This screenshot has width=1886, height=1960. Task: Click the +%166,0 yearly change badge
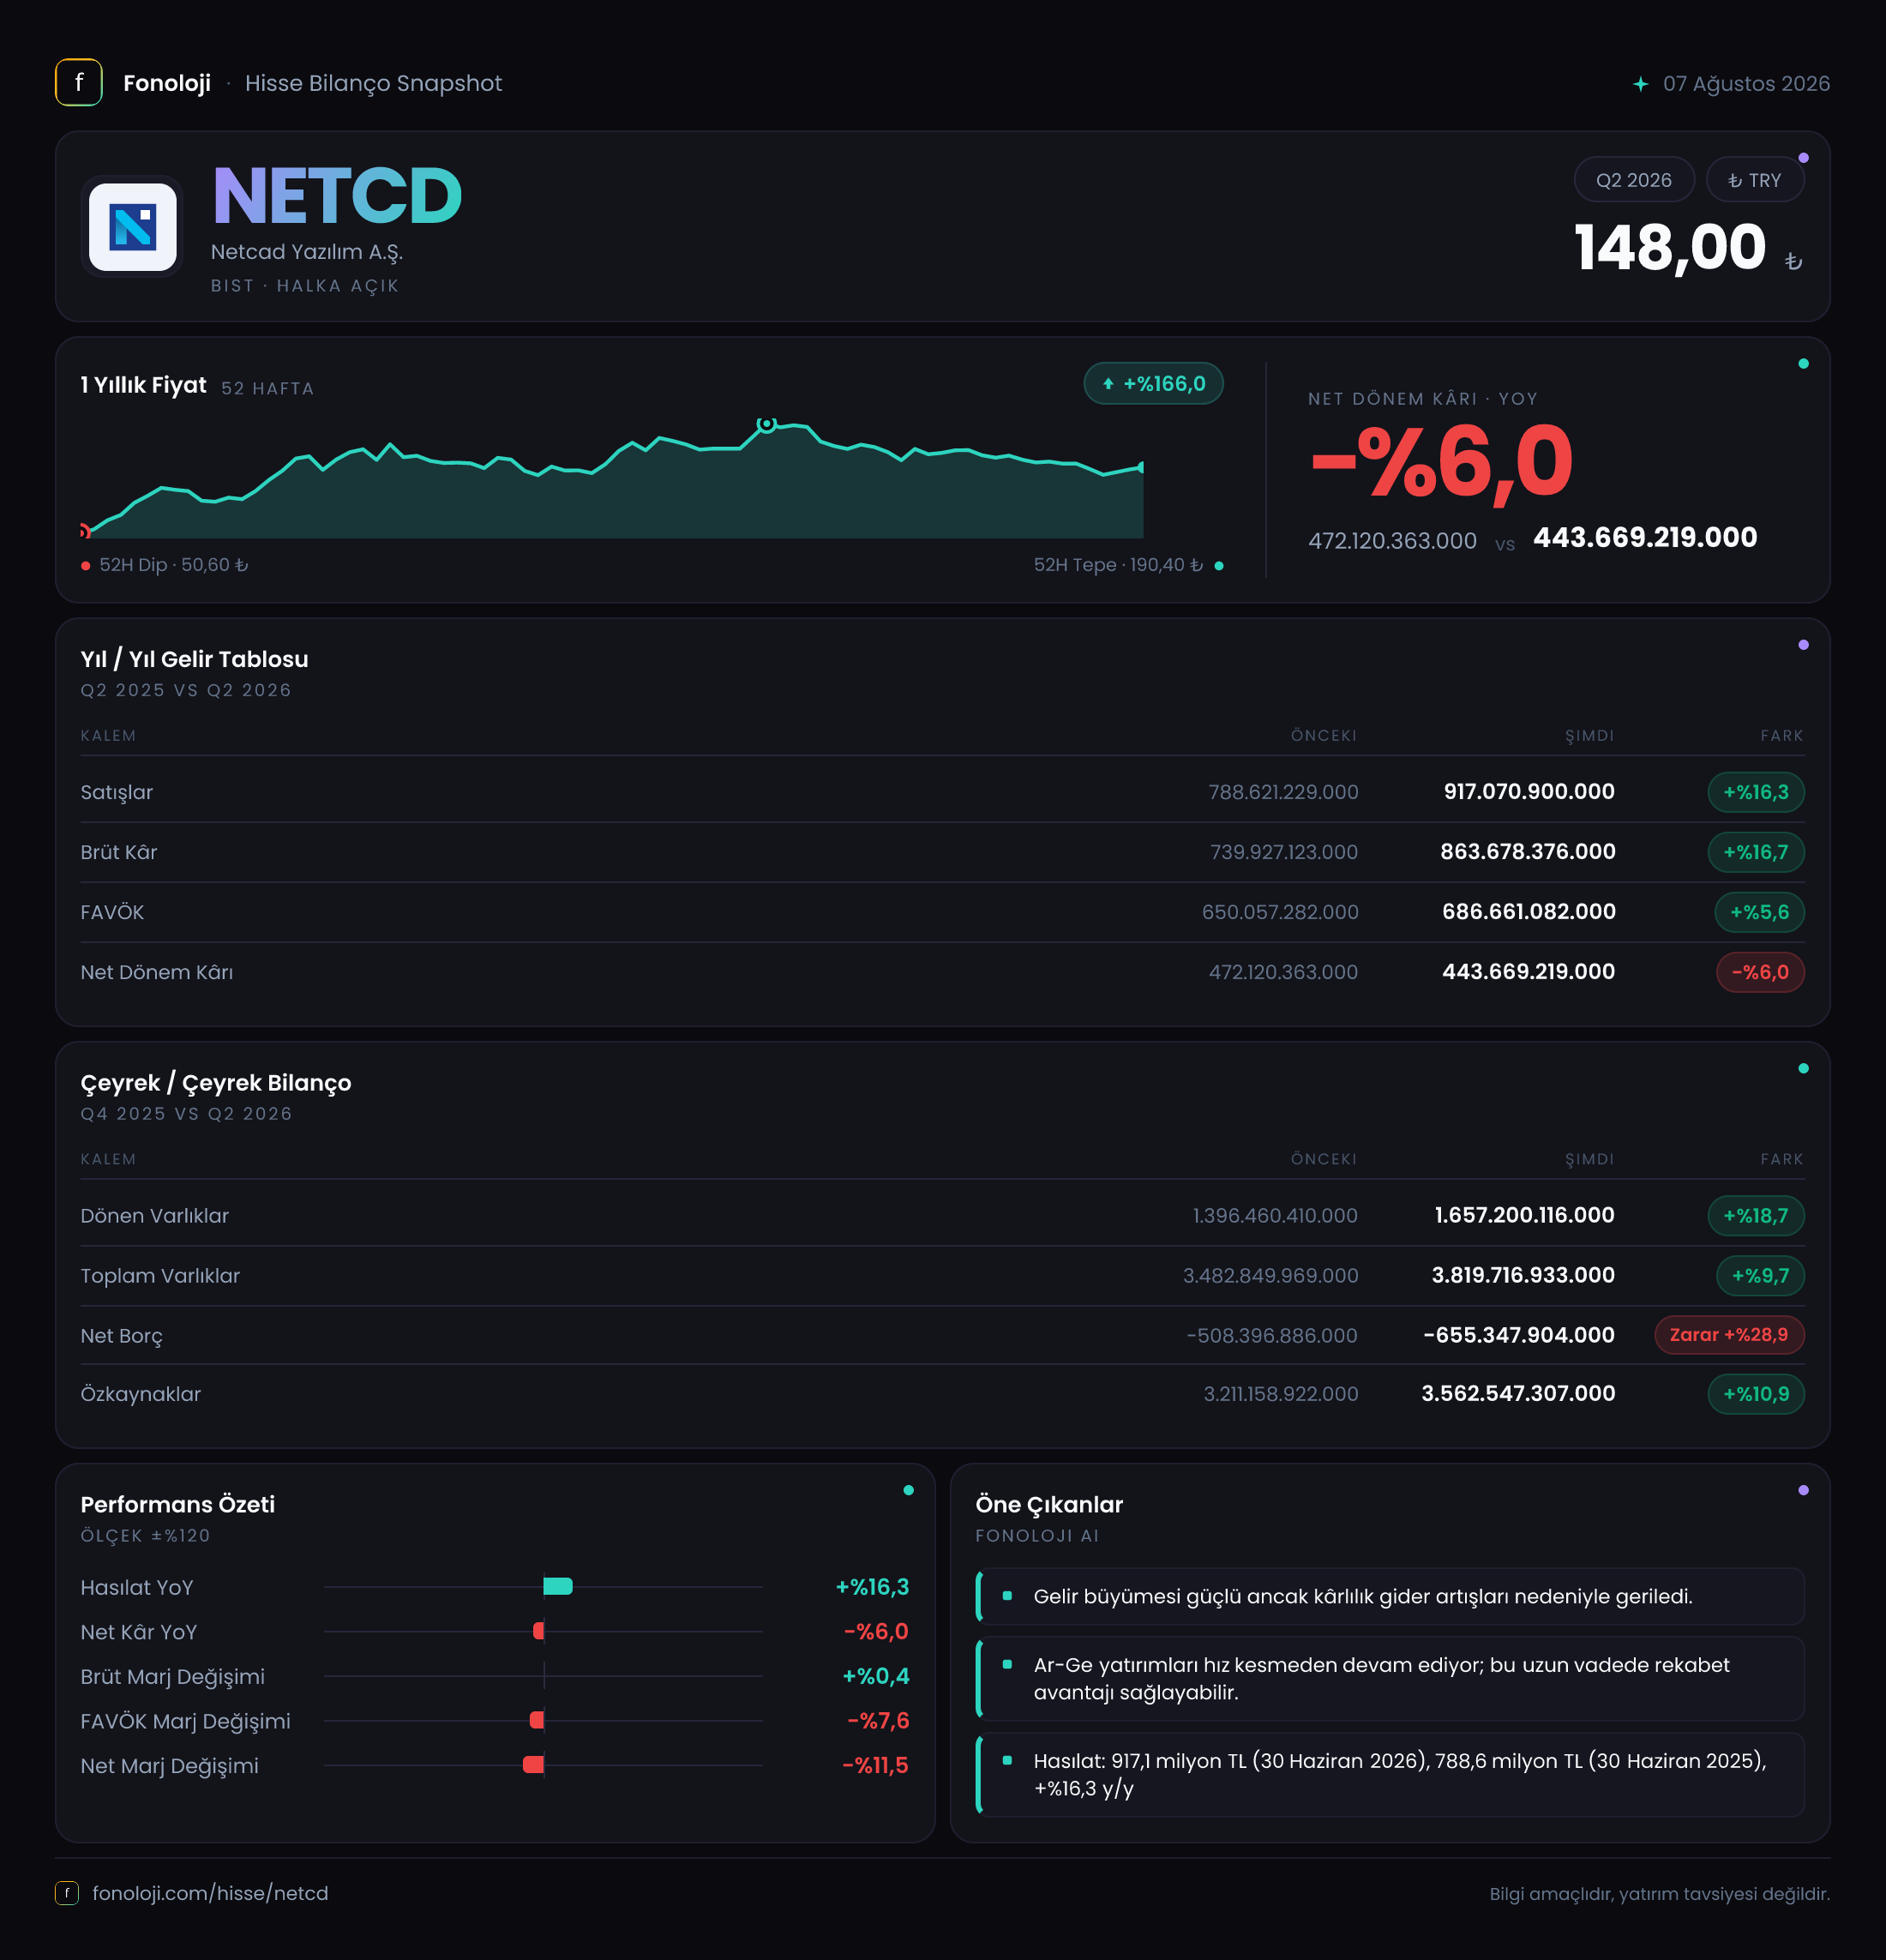[1153, 384]
